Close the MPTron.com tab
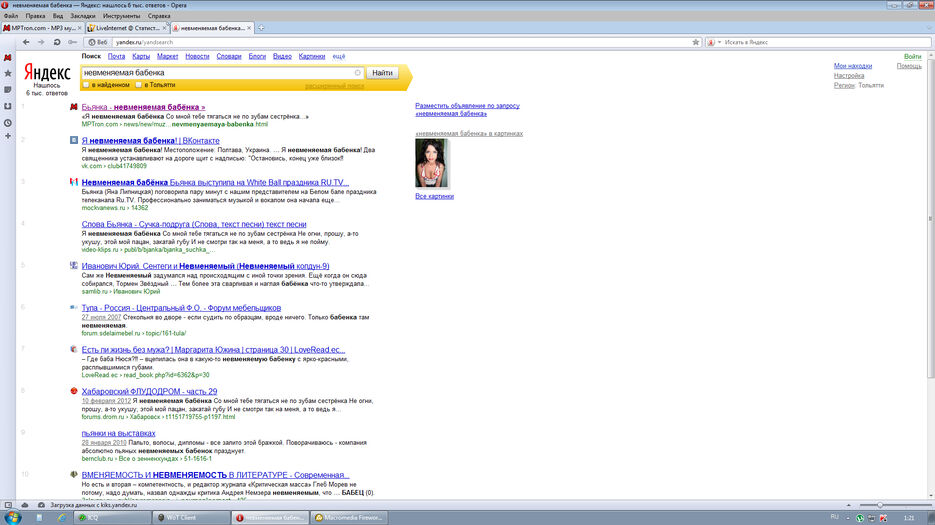This screenshot has height=525, width=935. [x=80, y=28]
